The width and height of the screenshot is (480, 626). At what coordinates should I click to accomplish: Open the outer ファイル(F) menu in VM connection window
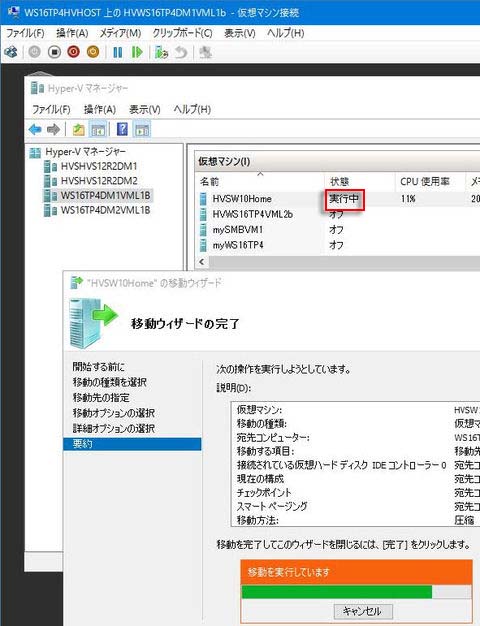tap(25, 33)
